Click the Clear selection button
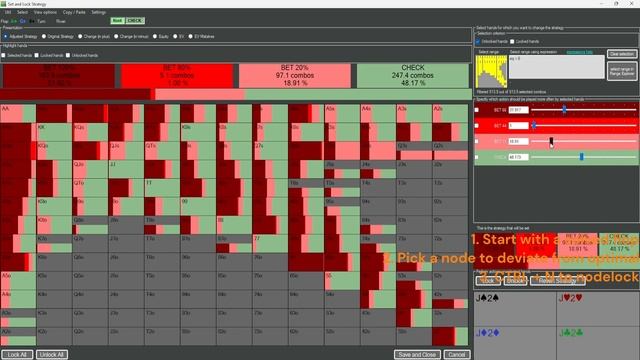 (x=622, y=54)
